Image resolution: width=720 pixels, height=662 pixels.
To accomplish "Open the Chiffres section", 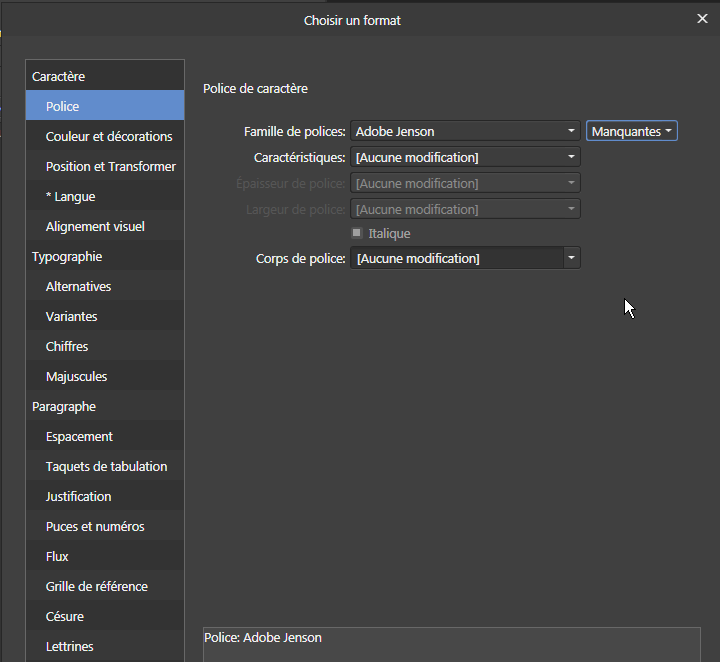I will point(105,346).
